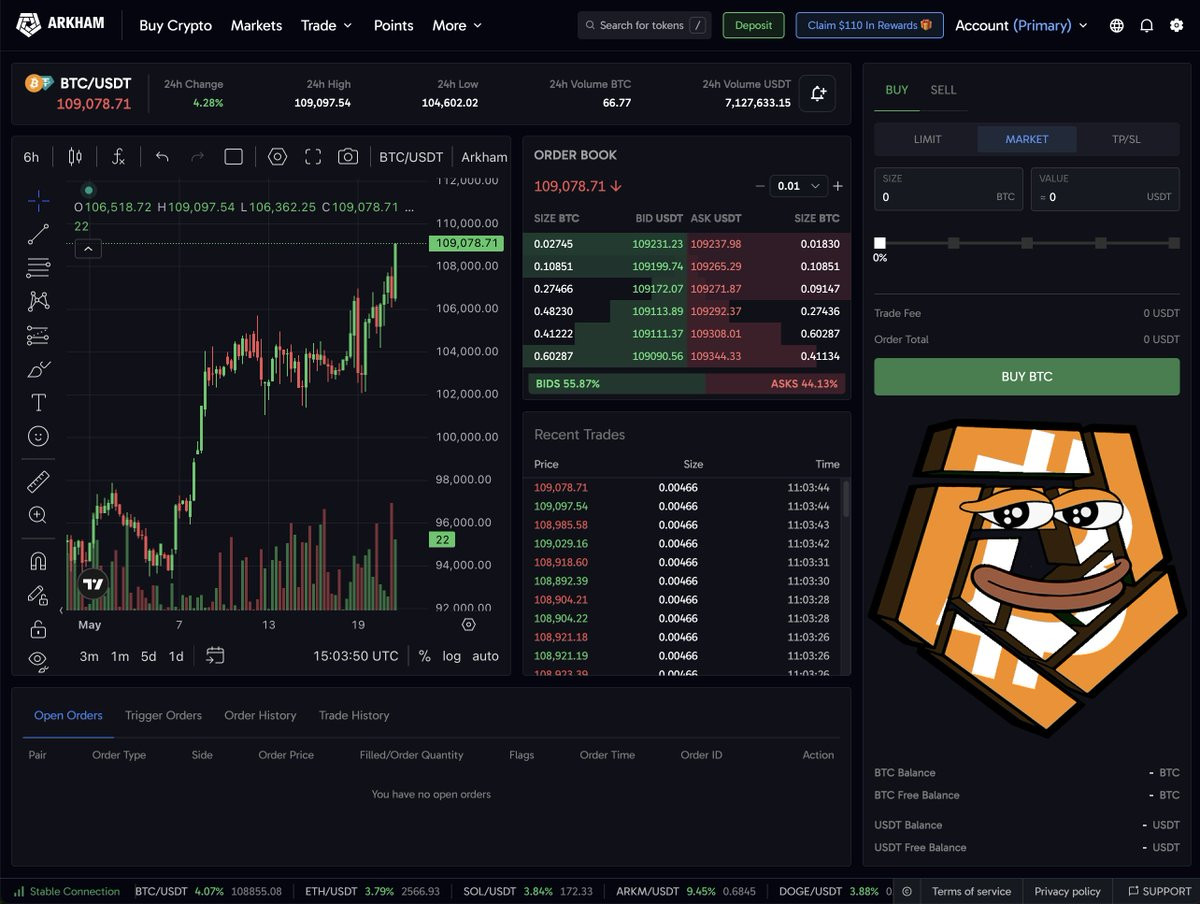
Task: Open the Account (Primary) dropdown
Action: click(1021, 25)
